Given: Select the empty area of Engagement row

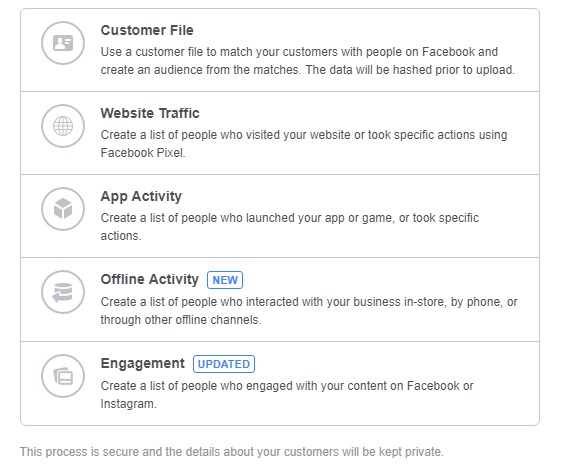Looking at the screenshot, I should [396, 363].
